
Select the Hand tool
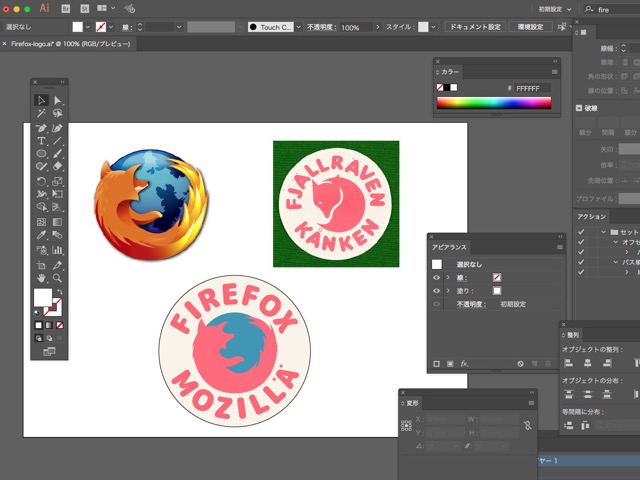[41, 278]
